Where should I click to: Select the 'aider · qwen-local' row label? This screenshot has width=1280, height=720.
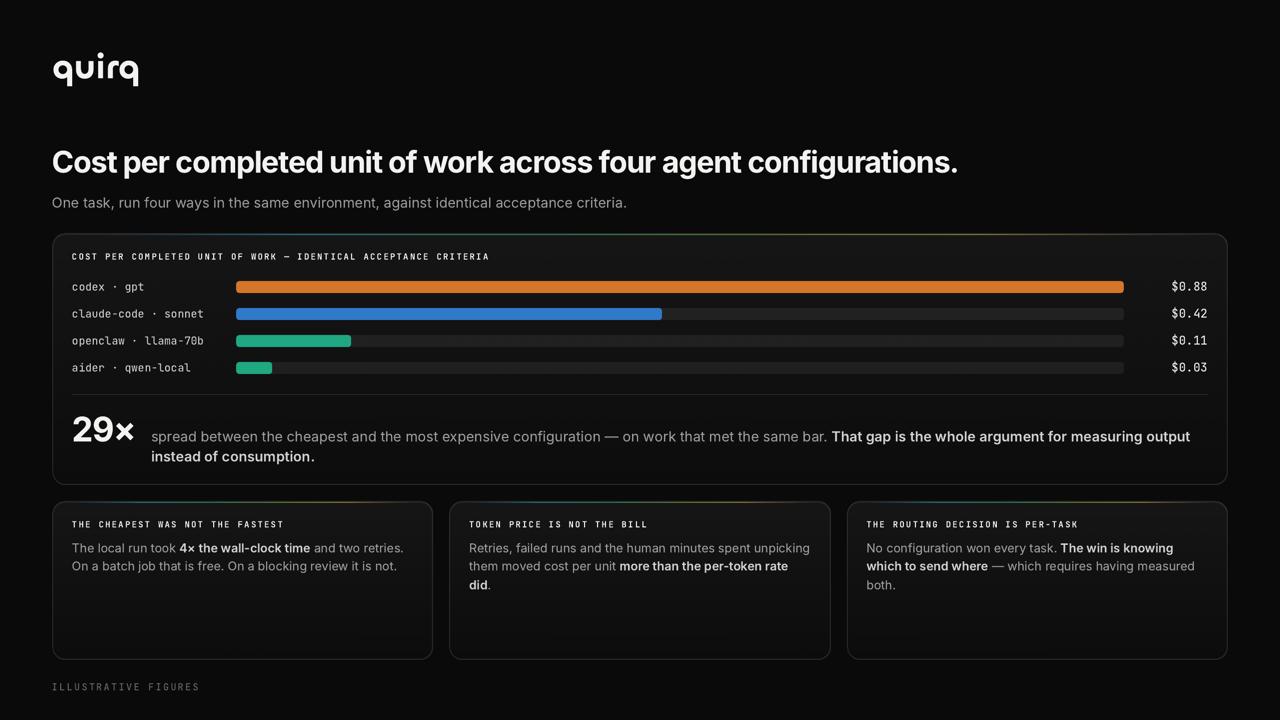(x=131, y=368)
